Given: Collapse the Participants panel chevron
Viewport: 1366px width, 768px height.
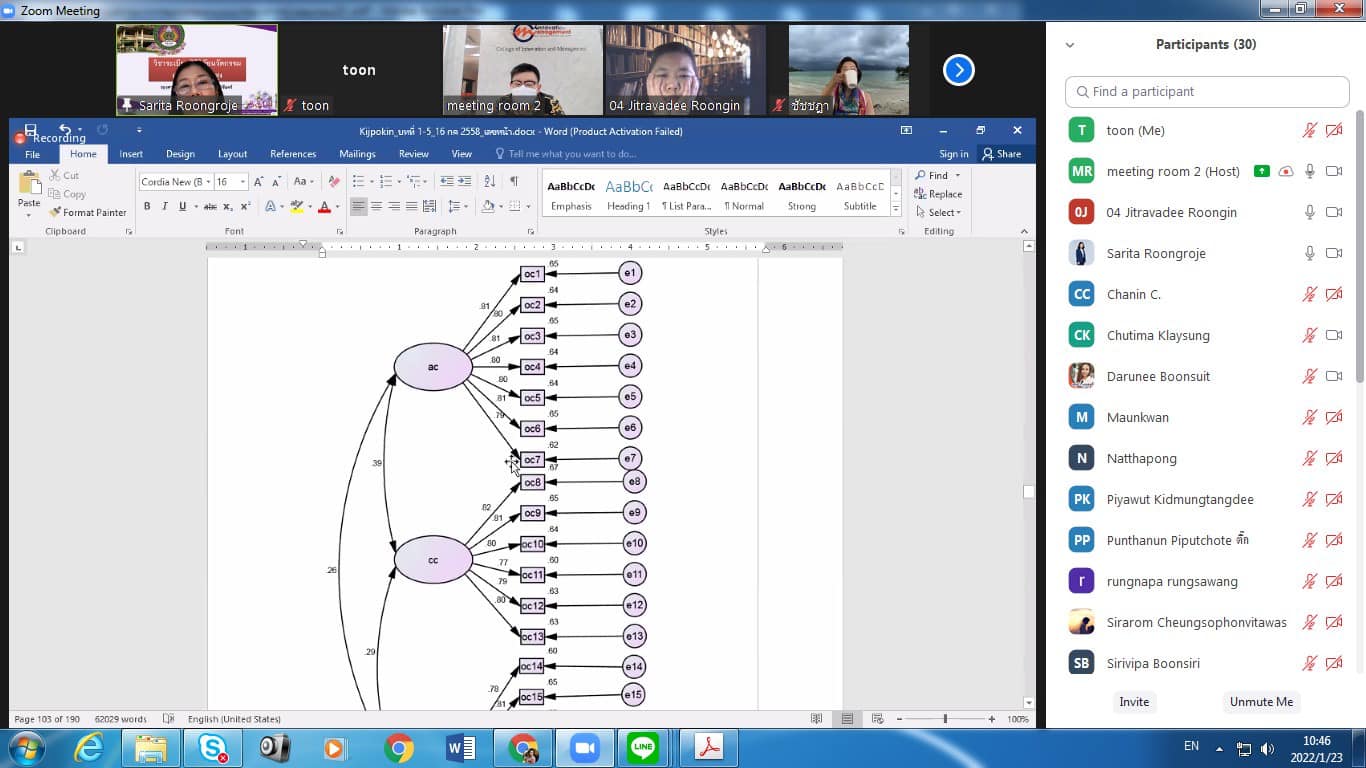Looking at the screenshot, I should (1070, 45).
